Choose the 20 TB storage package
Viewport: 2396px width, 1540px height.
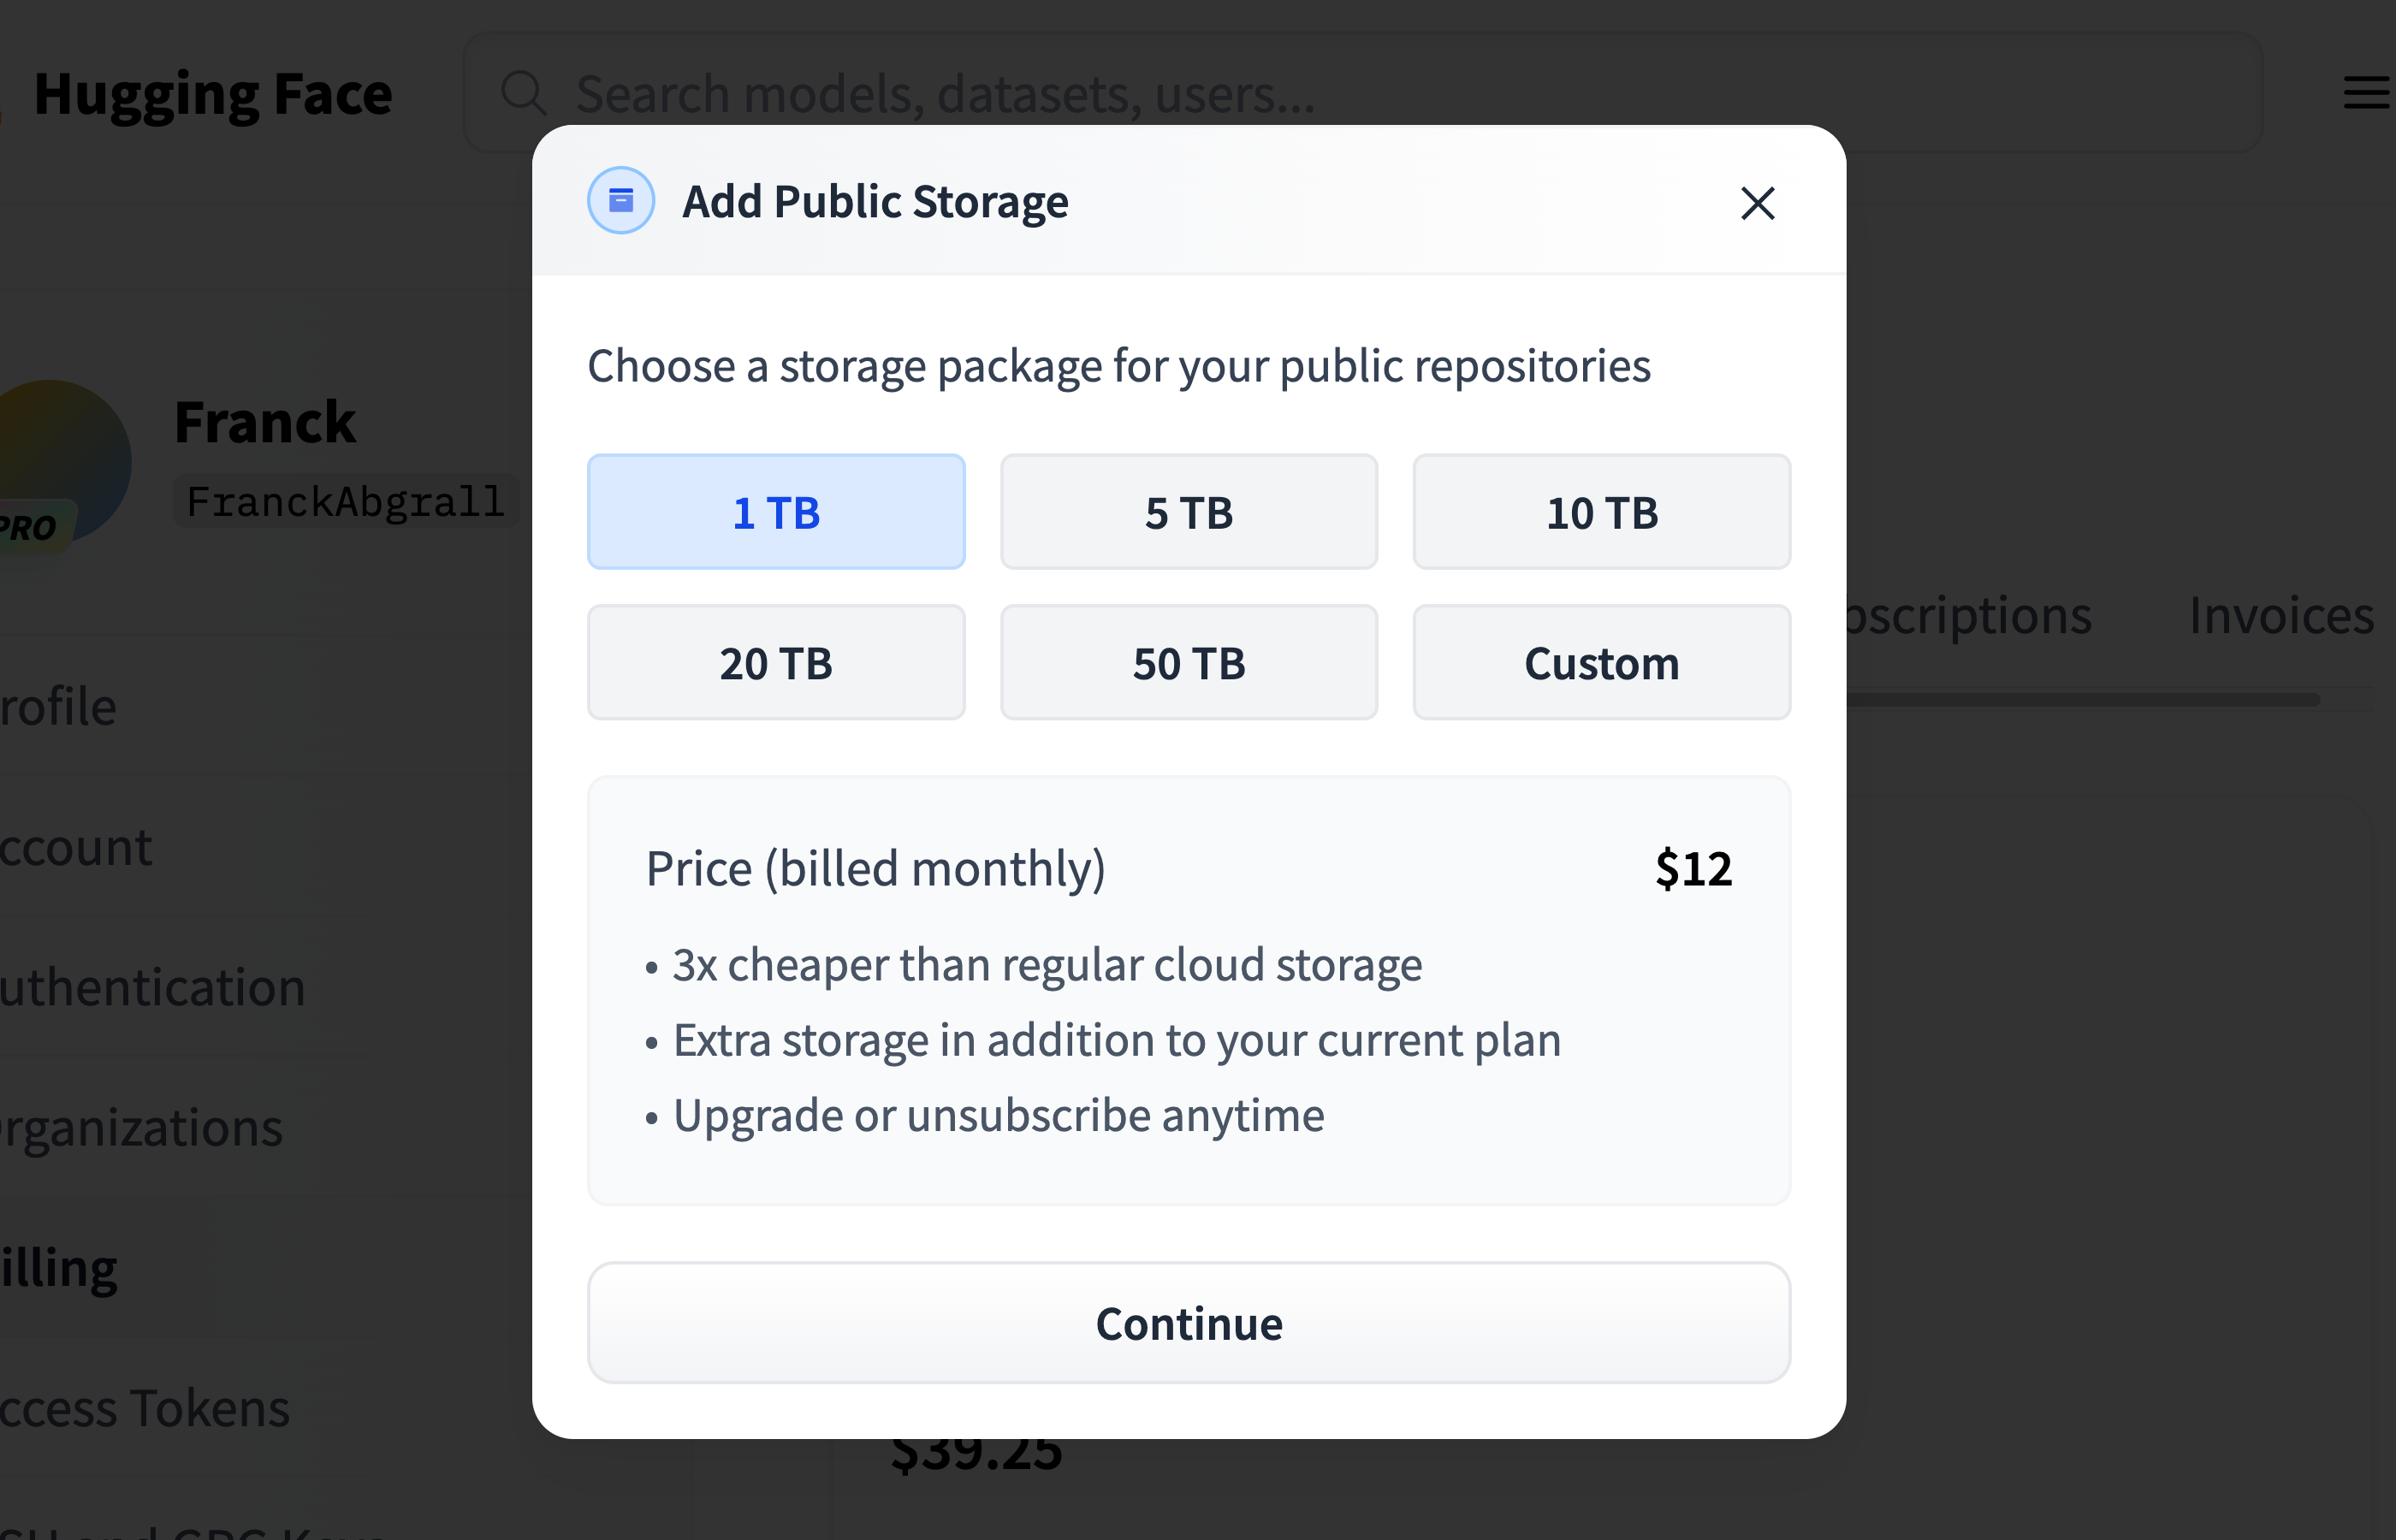[x=776, y=663]
